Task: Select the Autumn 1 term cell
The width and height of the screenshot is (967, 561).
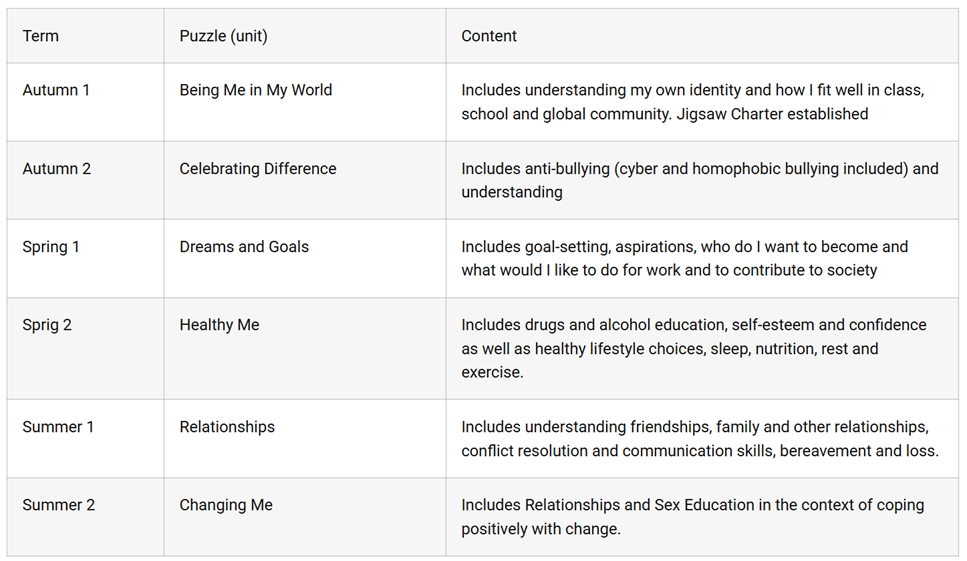Action: click(56, 90)
